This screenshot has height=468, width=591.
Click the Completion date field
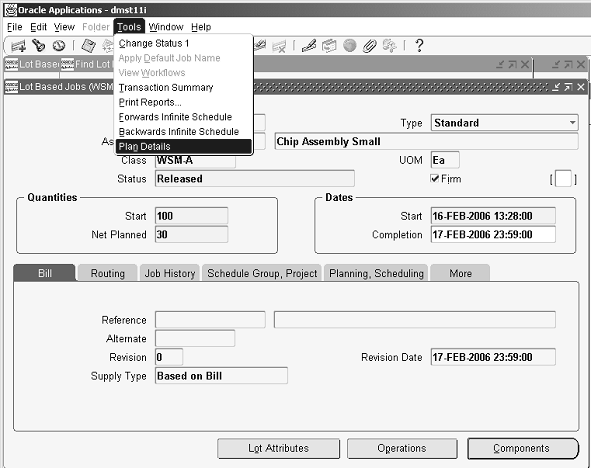click(x=493, y=234)
